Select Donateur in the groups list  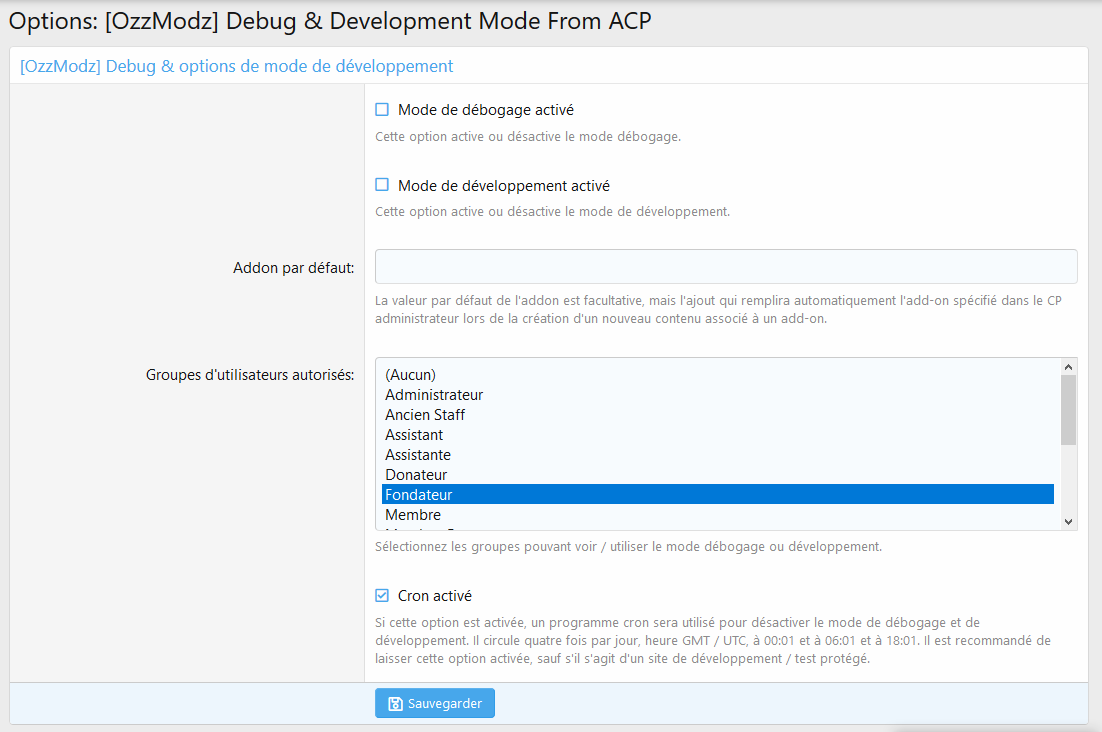pos(416,475)
